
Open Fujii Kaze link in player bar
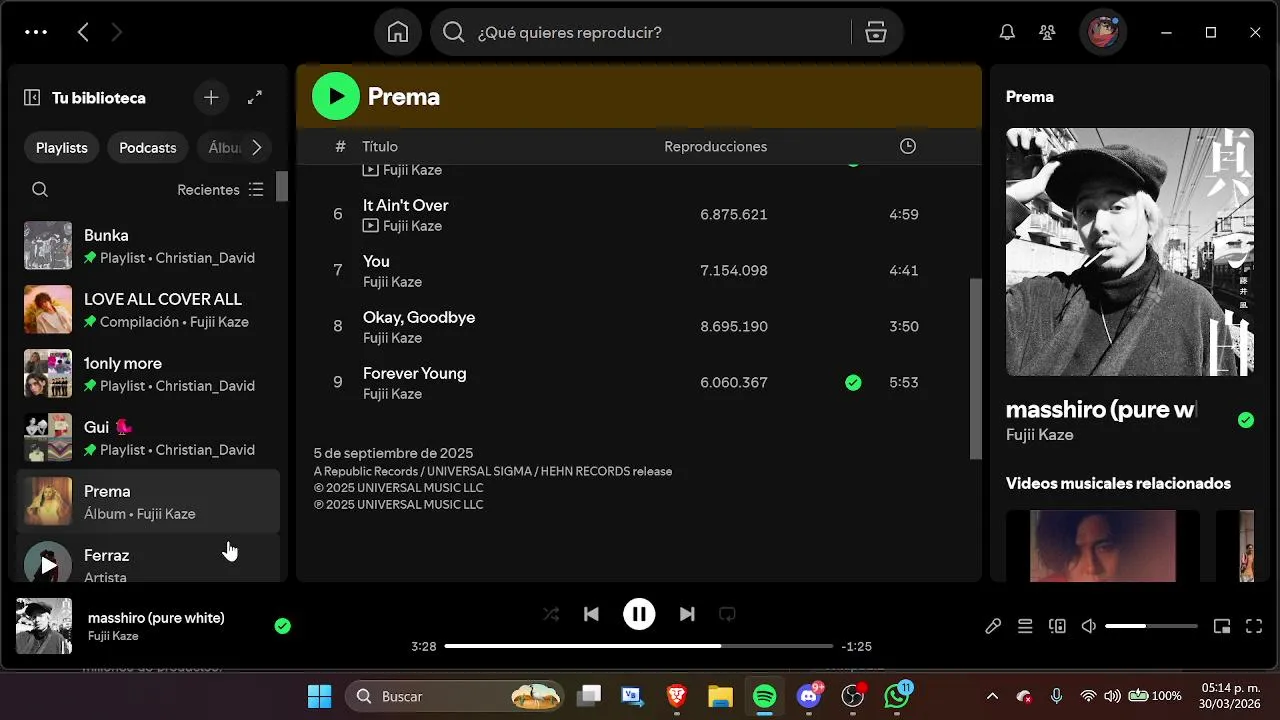(113, 636)
